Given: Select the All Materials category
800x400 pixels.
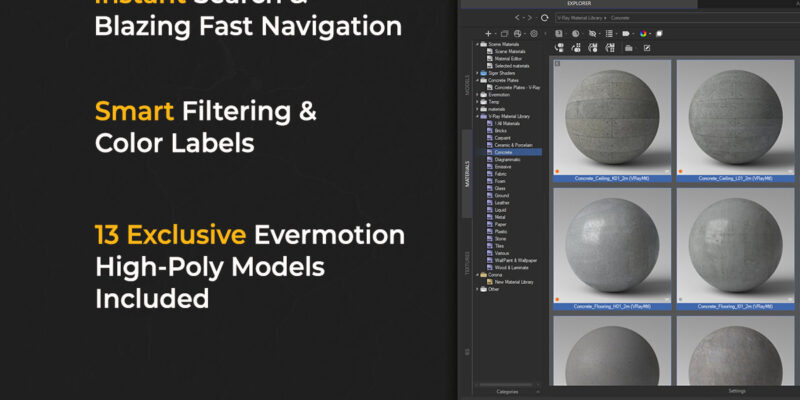Looking at the screenshot, I should 507,123.
